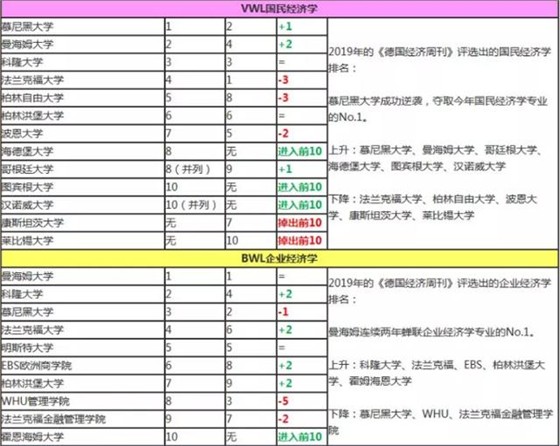Select the +2 change cell for VWL 曼海姆大学
This screenshot has height=446, width=560.
[x=302, y=44]
